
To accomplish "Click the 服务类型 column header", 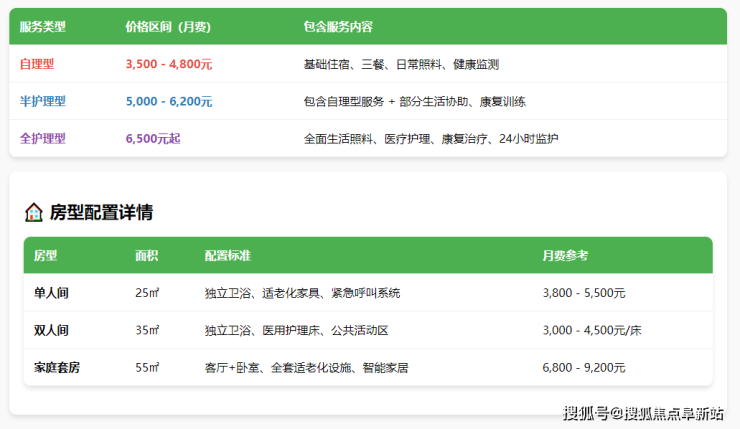I will point(44,25).
